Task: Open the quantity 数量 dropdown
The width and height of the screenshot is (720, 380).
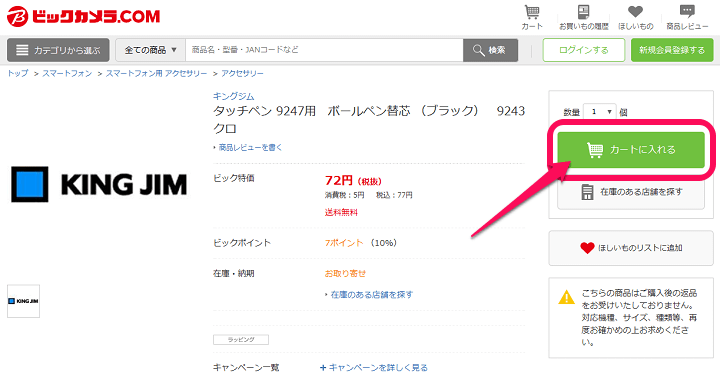Action: coord(600,112)
